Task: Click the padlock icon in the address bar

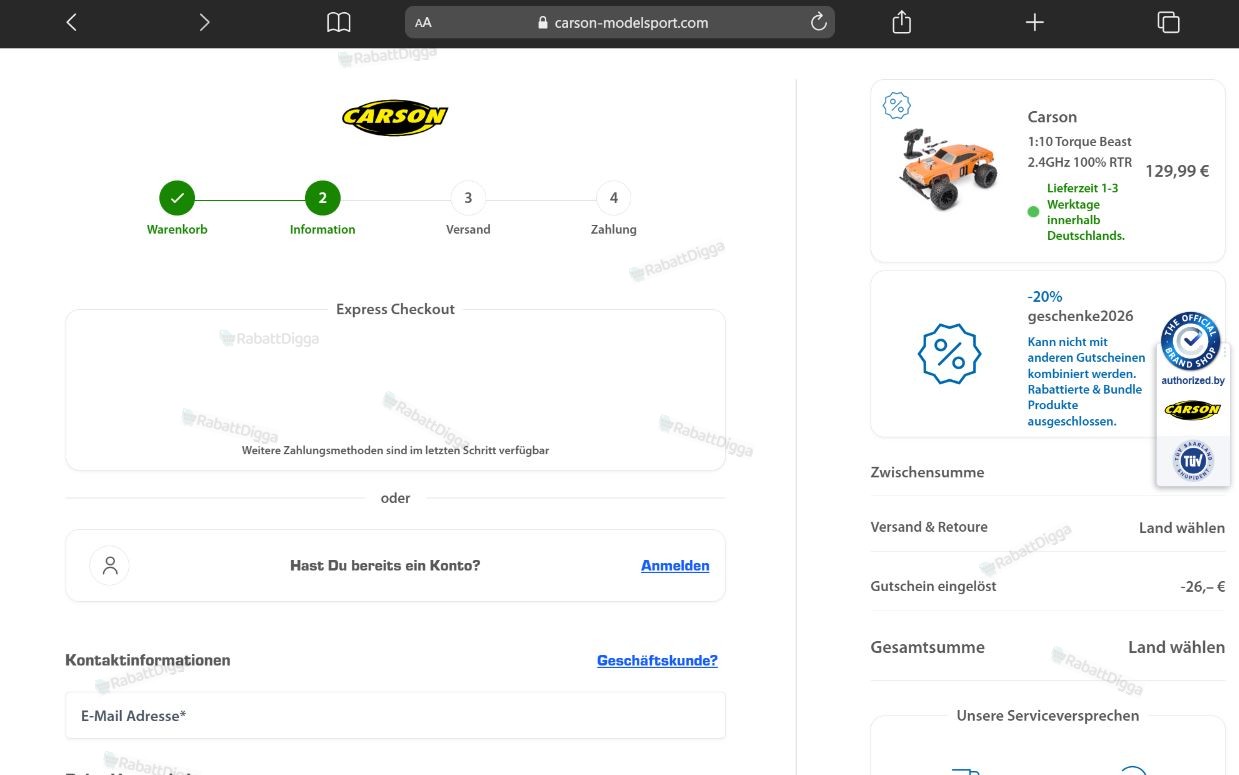Action: [543, 23]
